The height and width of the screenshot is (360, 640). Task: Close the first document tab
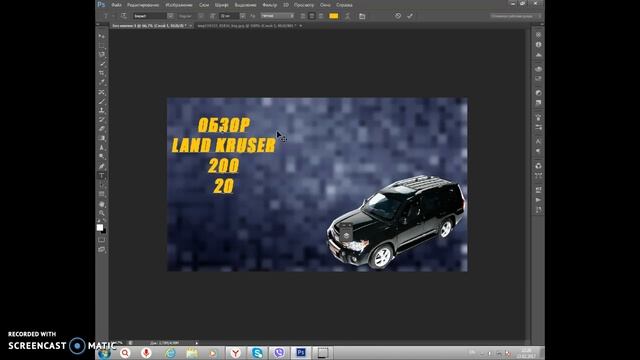pyautogui.click(x=191, y=26)
